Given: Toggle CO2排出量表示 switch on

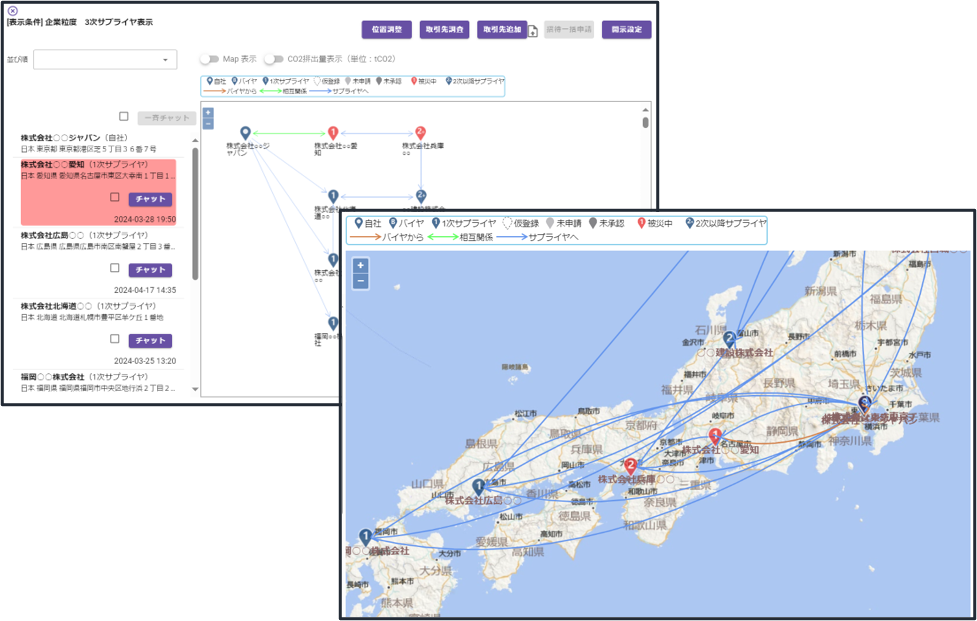Looking at the screenshot, I should (x=272, y=59).
